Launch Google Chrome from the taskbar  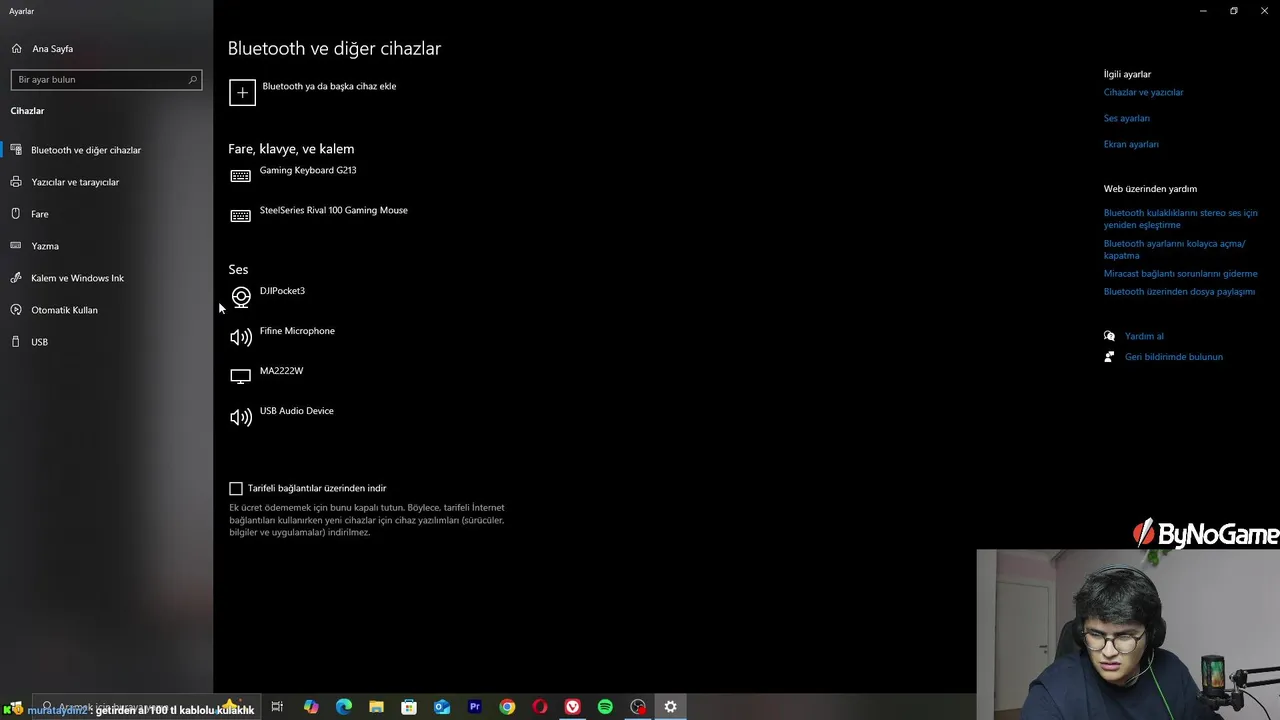coord(507,707)
